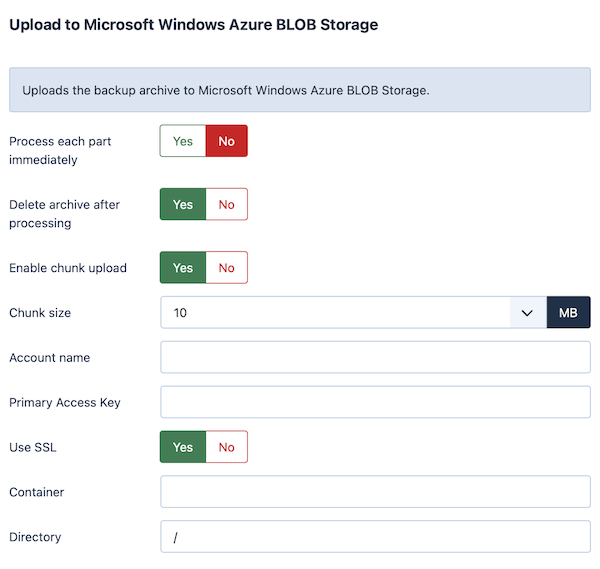Focus the Account name text field
600x569 pixels.
coord(375,357)
